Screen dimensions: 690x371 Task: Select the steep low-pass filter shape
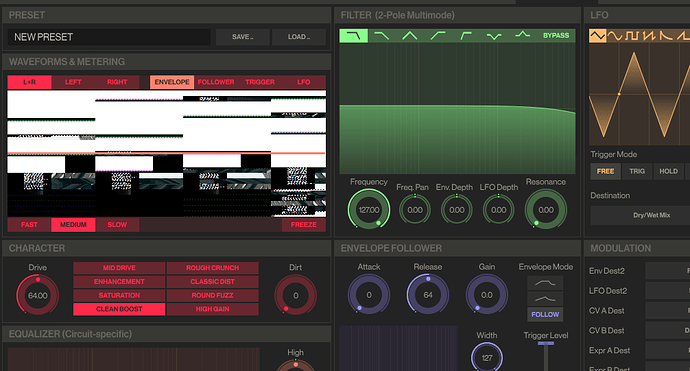(353, 36)
